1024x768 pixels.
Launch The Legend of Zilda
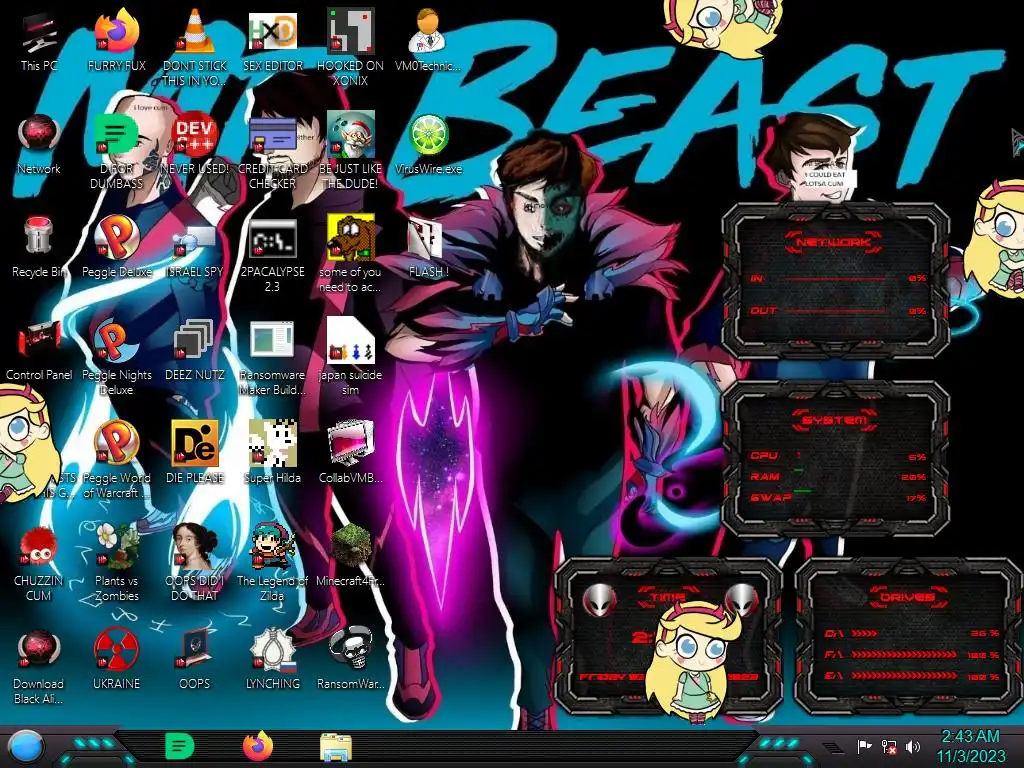pos(272,563)
